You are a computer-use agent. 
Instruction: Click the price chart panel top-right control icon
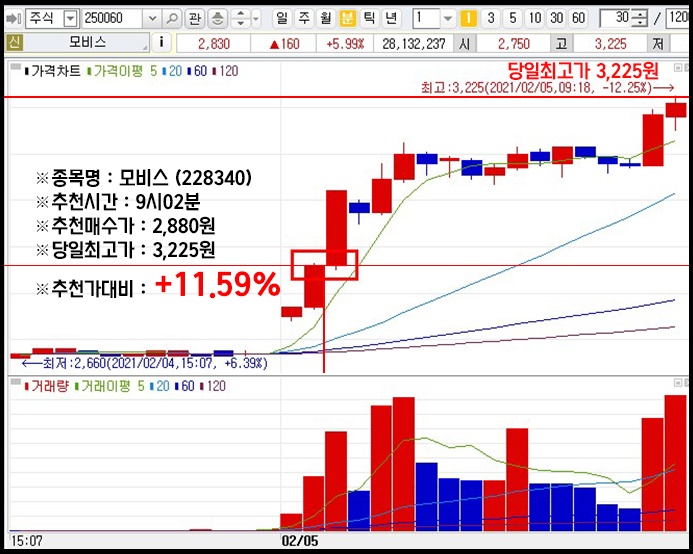tap(678, 68)
